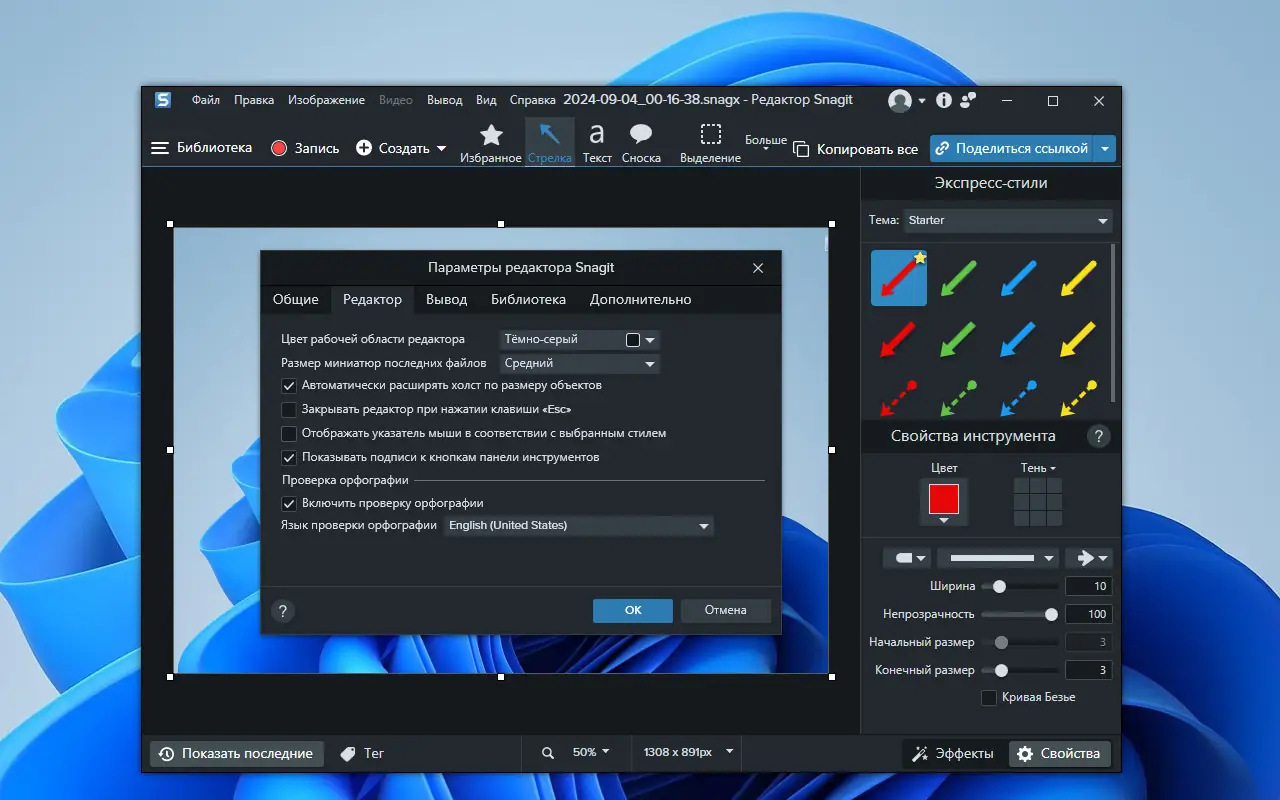Screen dimensions: 1280x800
Task: Open the Изображение menu
Action: 326,100
